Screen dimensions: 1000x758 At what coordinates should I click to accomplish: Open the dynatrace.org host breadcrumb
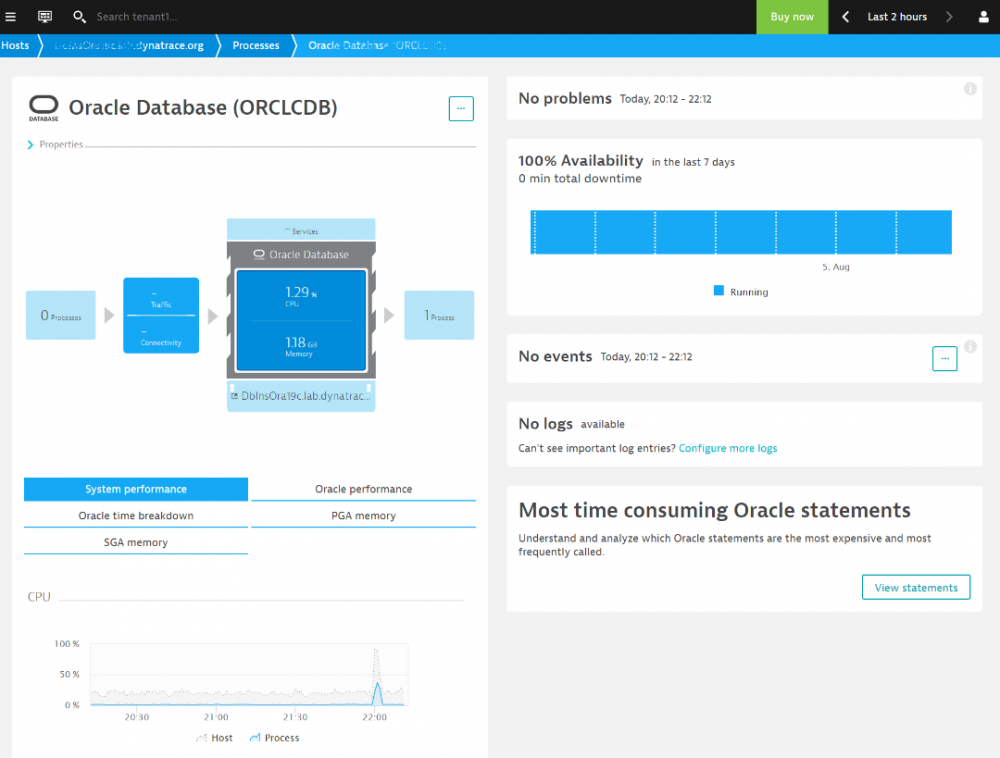tap(129, 45)
